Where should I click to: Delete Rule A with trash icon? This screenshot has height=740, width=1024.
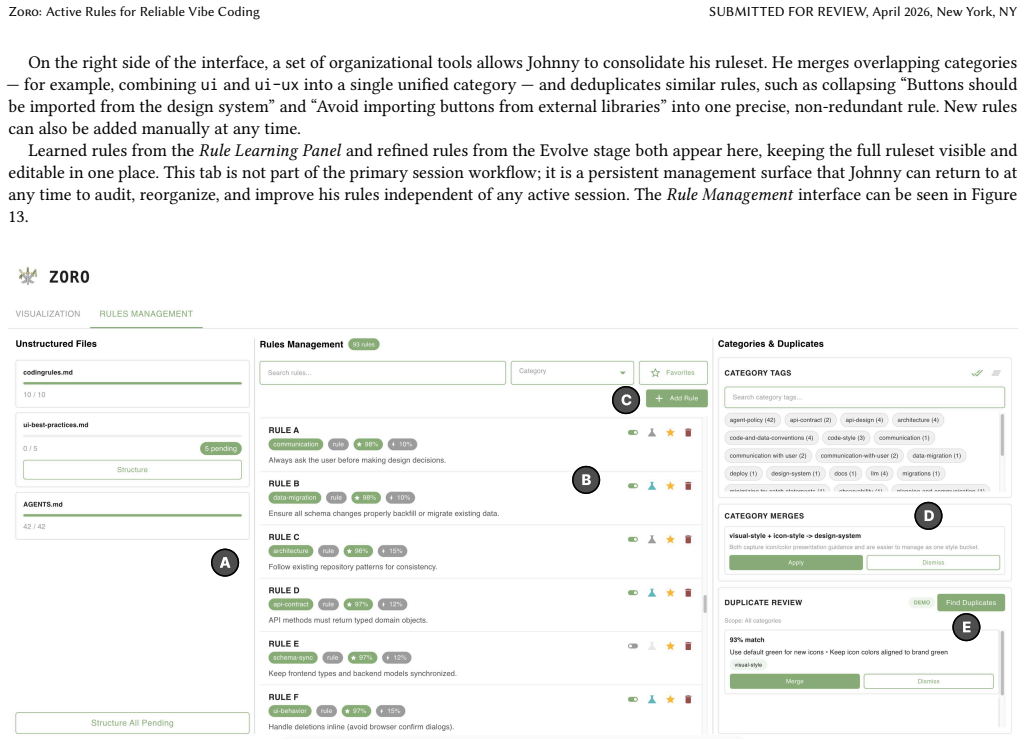click(688, 432)
